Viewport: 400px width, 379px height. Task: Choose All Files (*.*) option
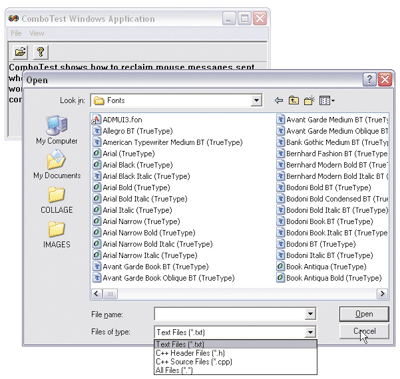tap(235, 370)
